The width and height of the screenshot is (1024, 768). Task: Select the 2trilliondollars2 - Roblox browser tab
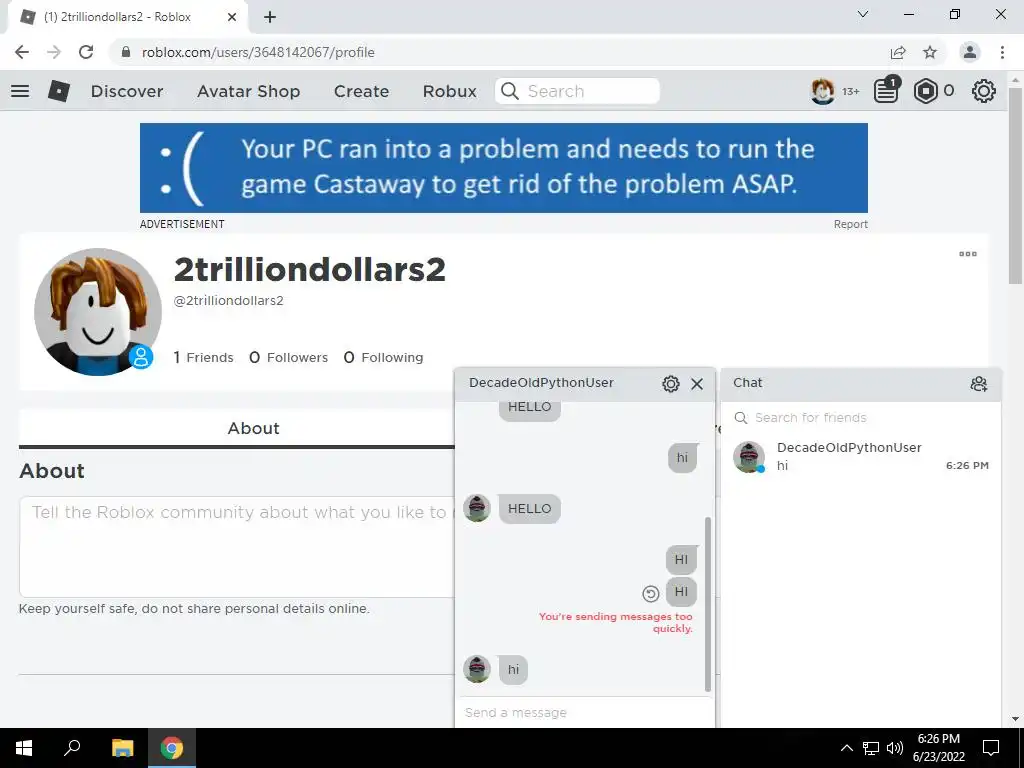[127, 17]
